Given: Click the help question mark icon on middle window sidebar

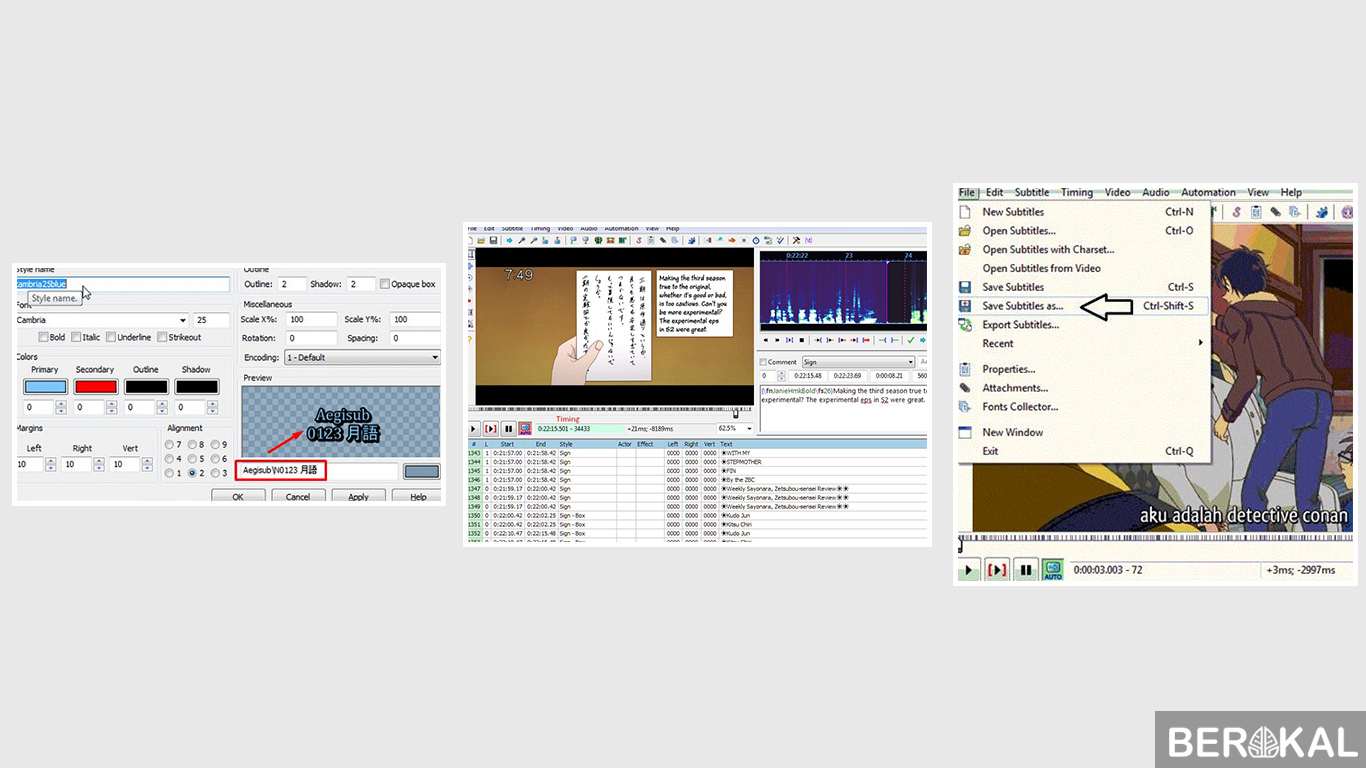Looking at the screenshot, I should click(469, 340).
